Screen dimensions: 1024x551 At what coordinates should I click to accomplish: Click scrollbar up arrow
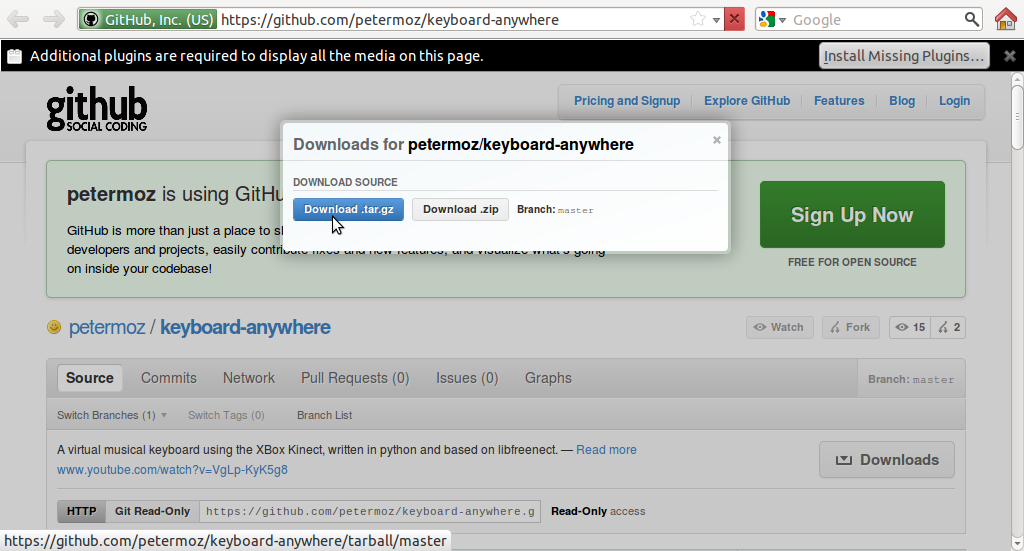1017,79
